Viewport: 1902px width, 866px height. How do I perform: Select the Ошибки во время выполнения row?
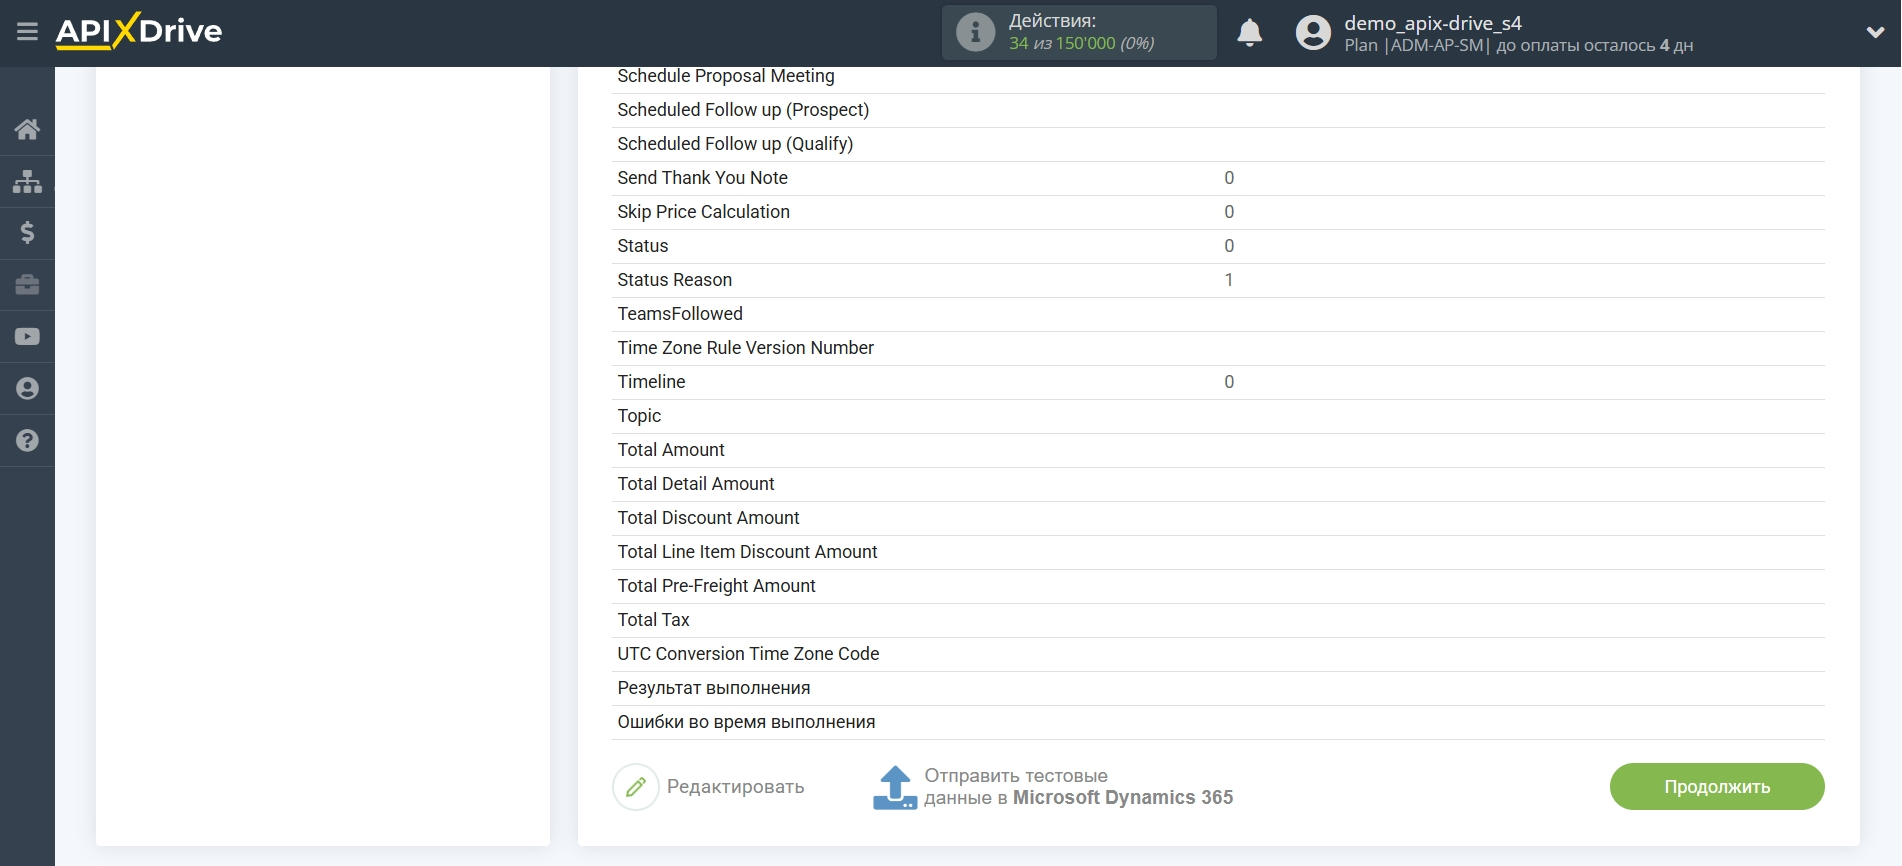click(x=1218, y=723)
